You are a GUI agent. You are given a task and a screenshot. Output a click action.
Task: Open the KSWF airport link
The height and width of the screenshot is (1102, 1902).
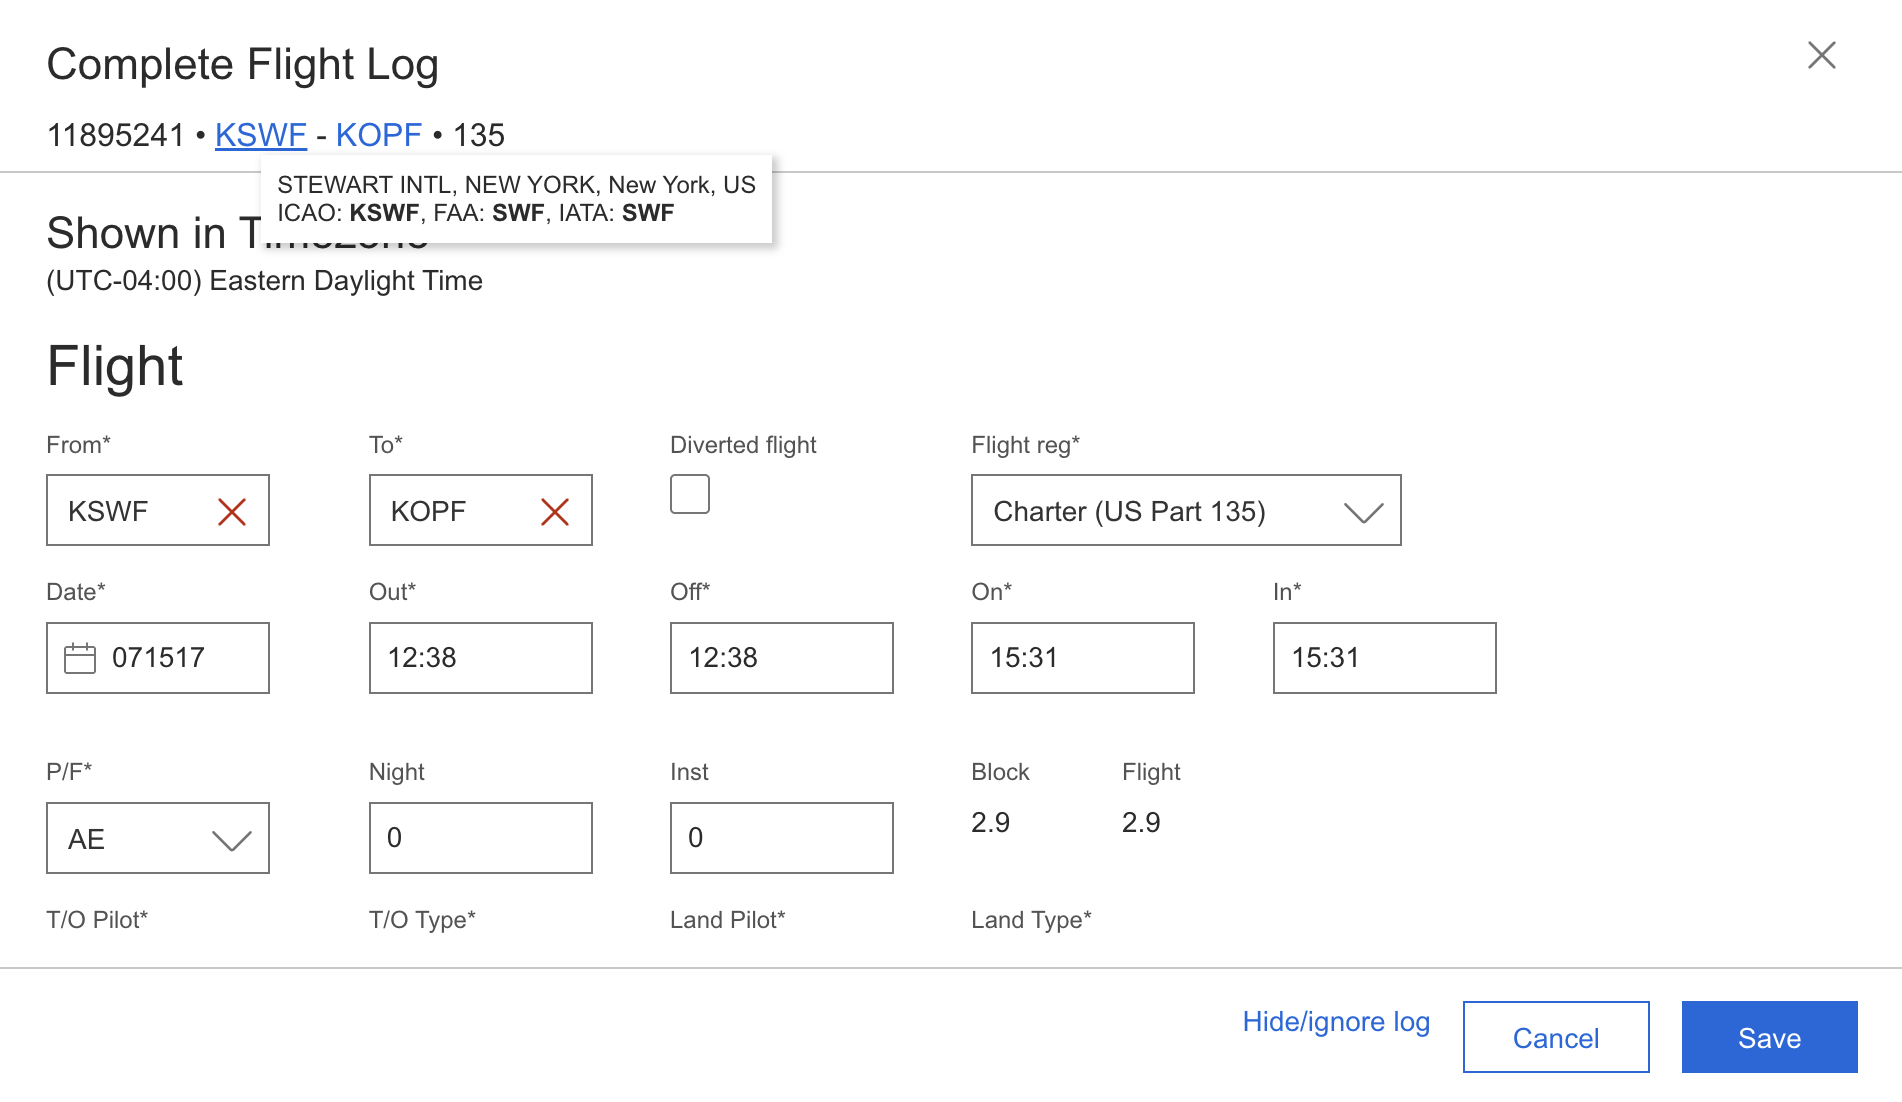(x=260, y=135)
